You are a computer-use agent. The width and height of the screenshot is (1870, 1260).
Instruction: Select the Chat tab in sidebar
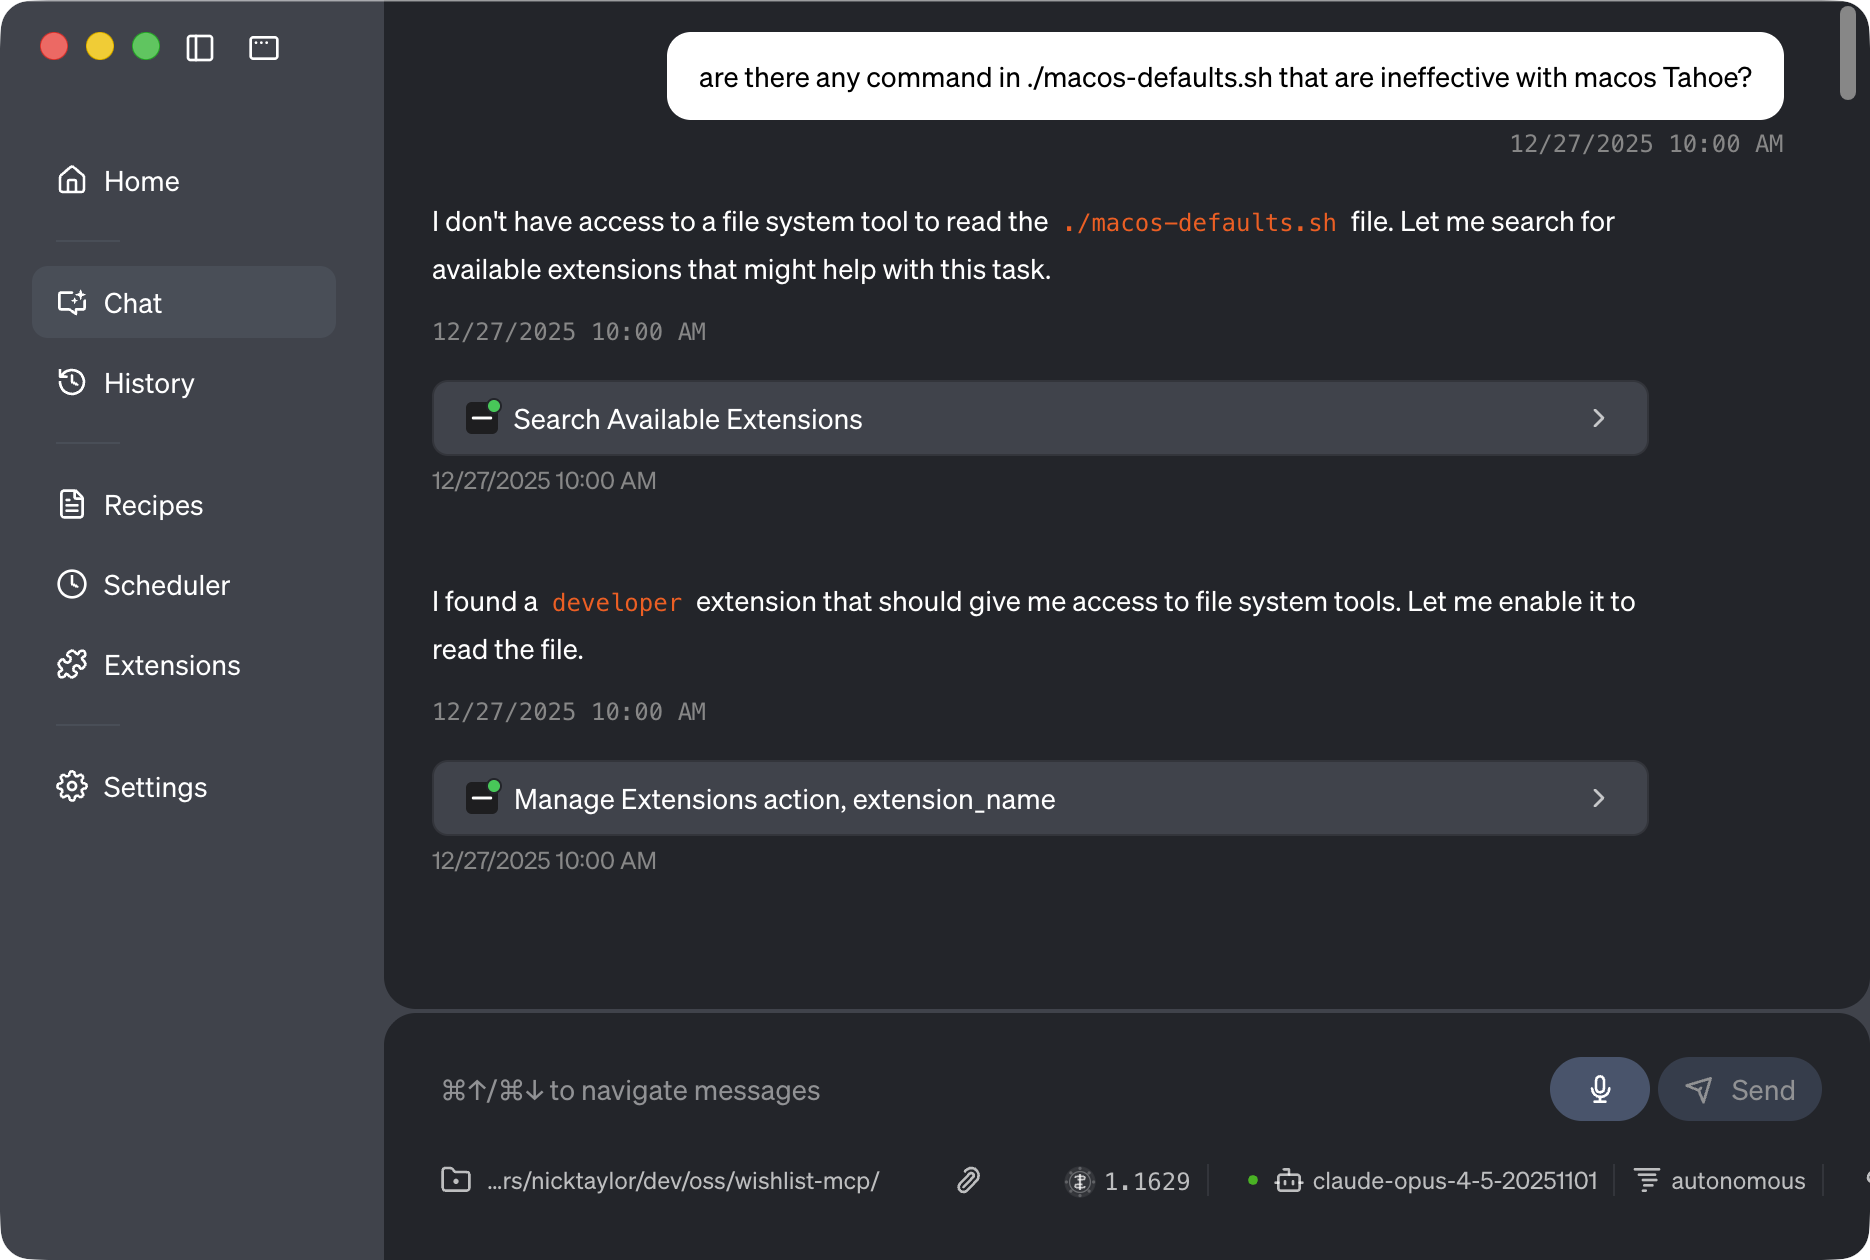(133, 303)
